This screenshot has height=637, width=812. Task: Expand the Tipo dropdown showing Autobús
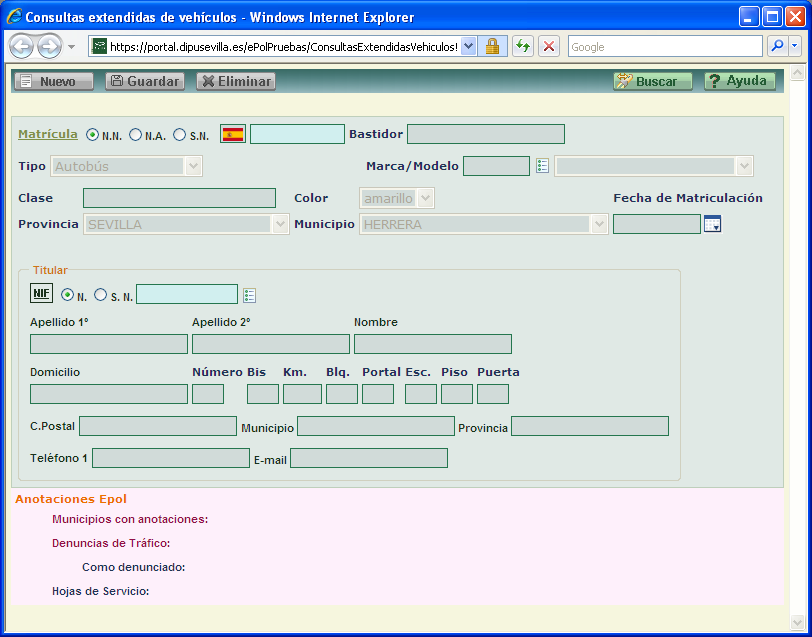[x=193, y=166]
